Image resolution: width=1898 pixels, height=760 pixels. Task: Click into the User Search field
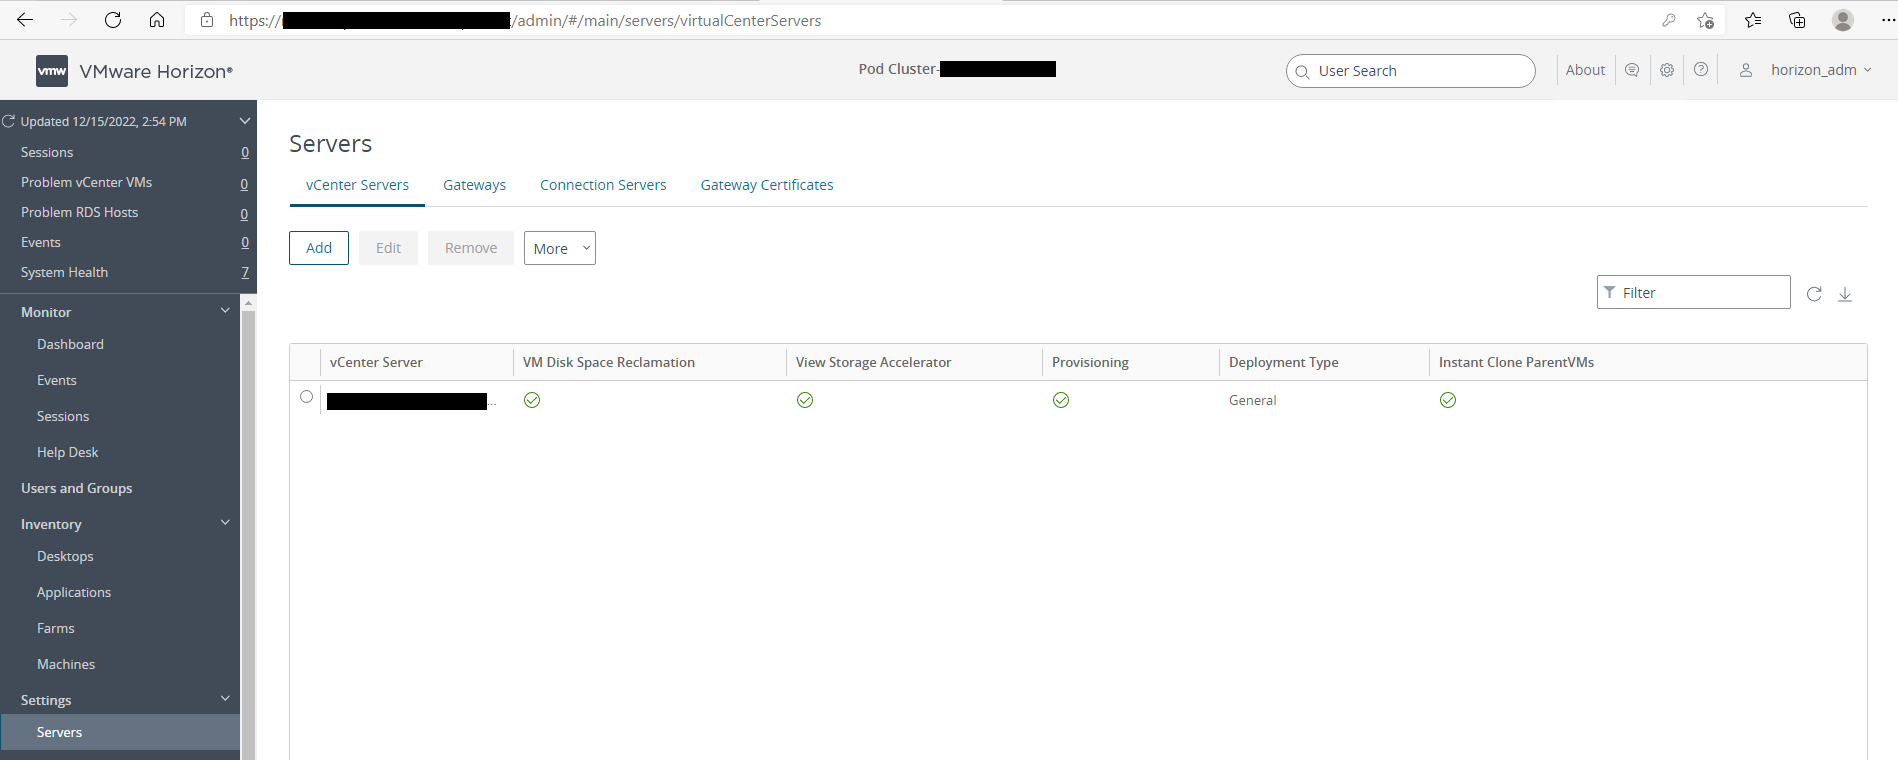pyautogui.click(x=1411, y=71)
